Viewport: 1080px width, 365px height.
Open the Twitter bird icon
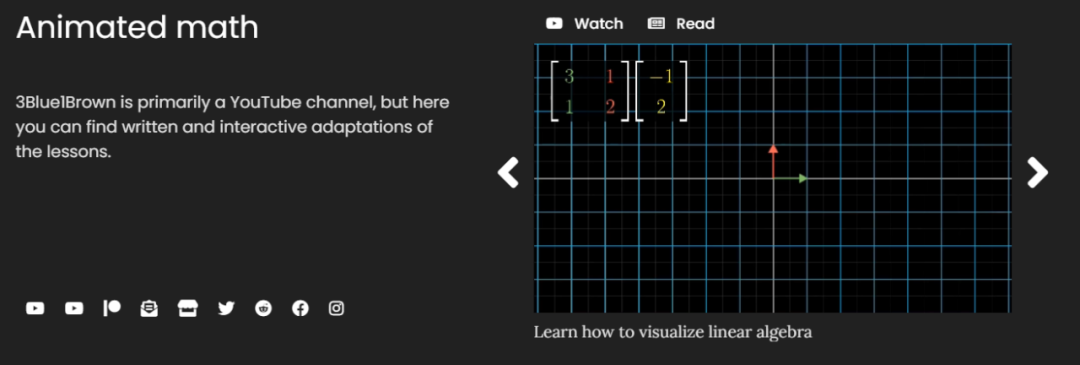coord(226,309)
